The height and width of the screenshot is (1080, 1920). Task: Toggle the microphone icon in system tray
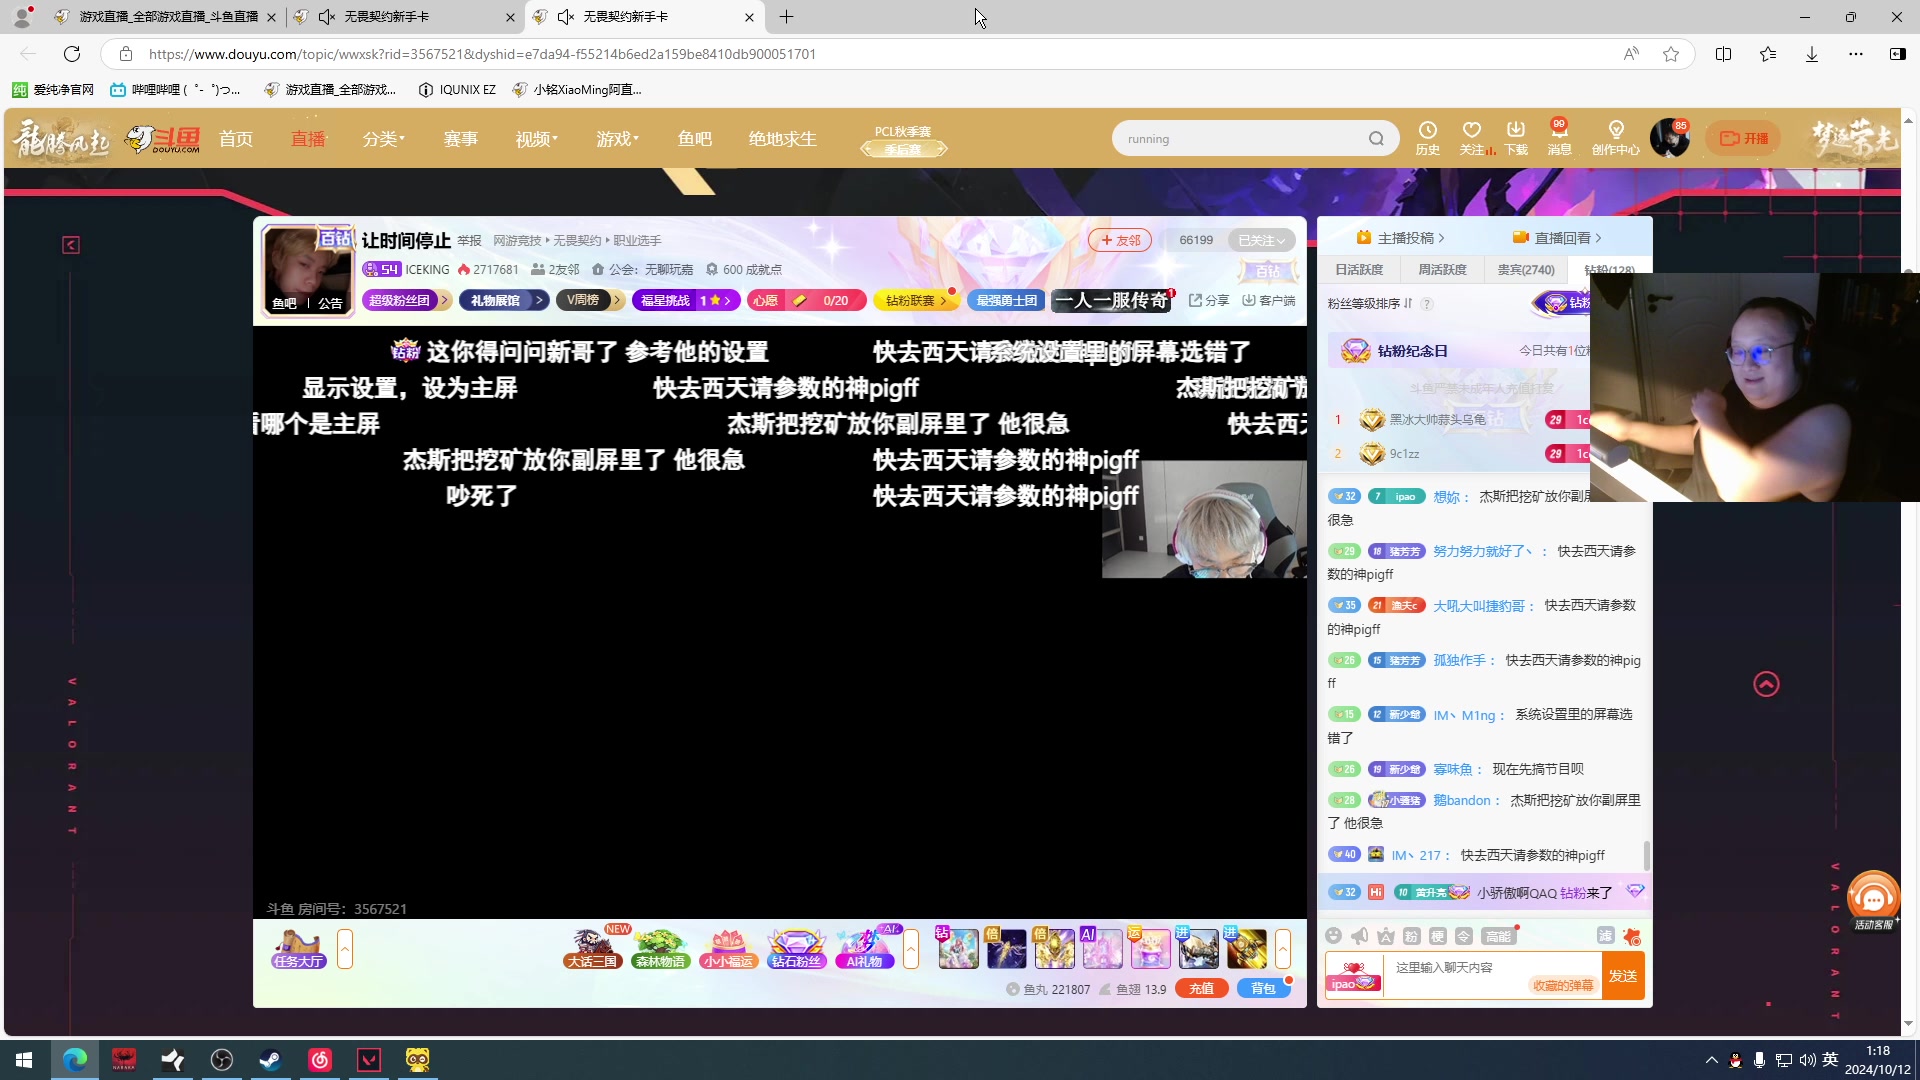coord(1759,1060)
